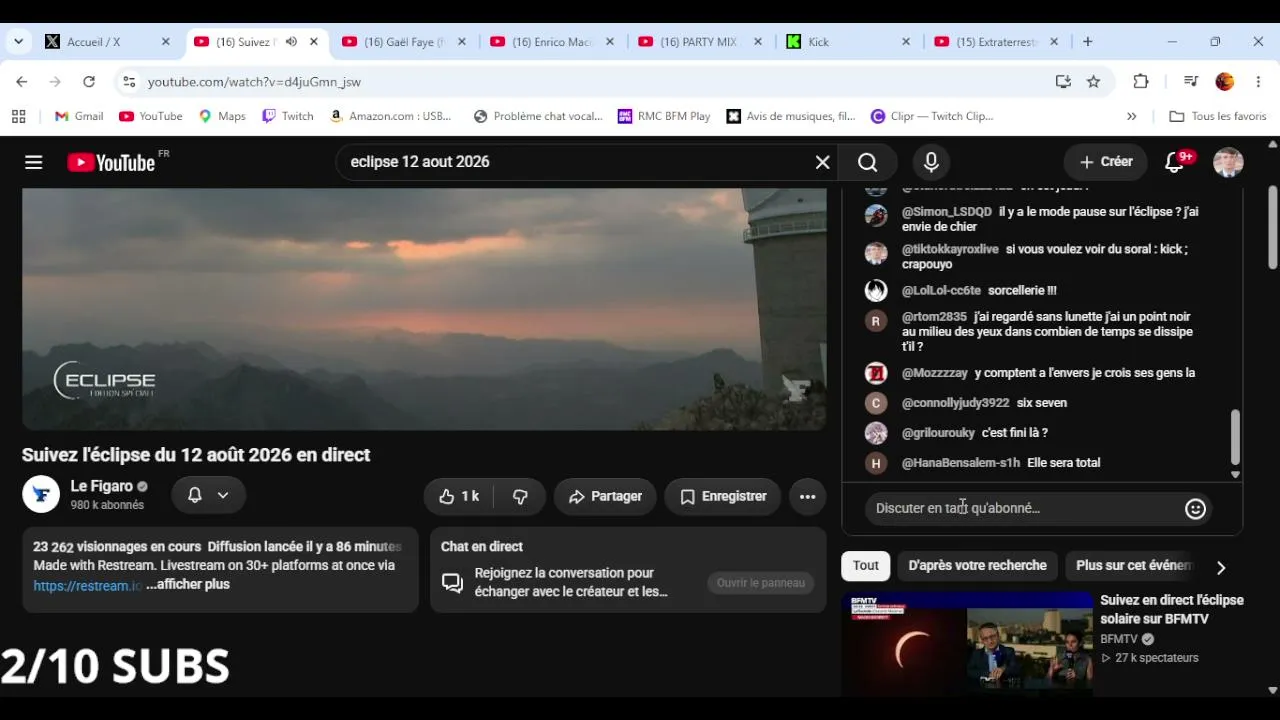This screenshot has width=1280, height=720.
Task: Clear the search field with the X
Action: point(823,162)
